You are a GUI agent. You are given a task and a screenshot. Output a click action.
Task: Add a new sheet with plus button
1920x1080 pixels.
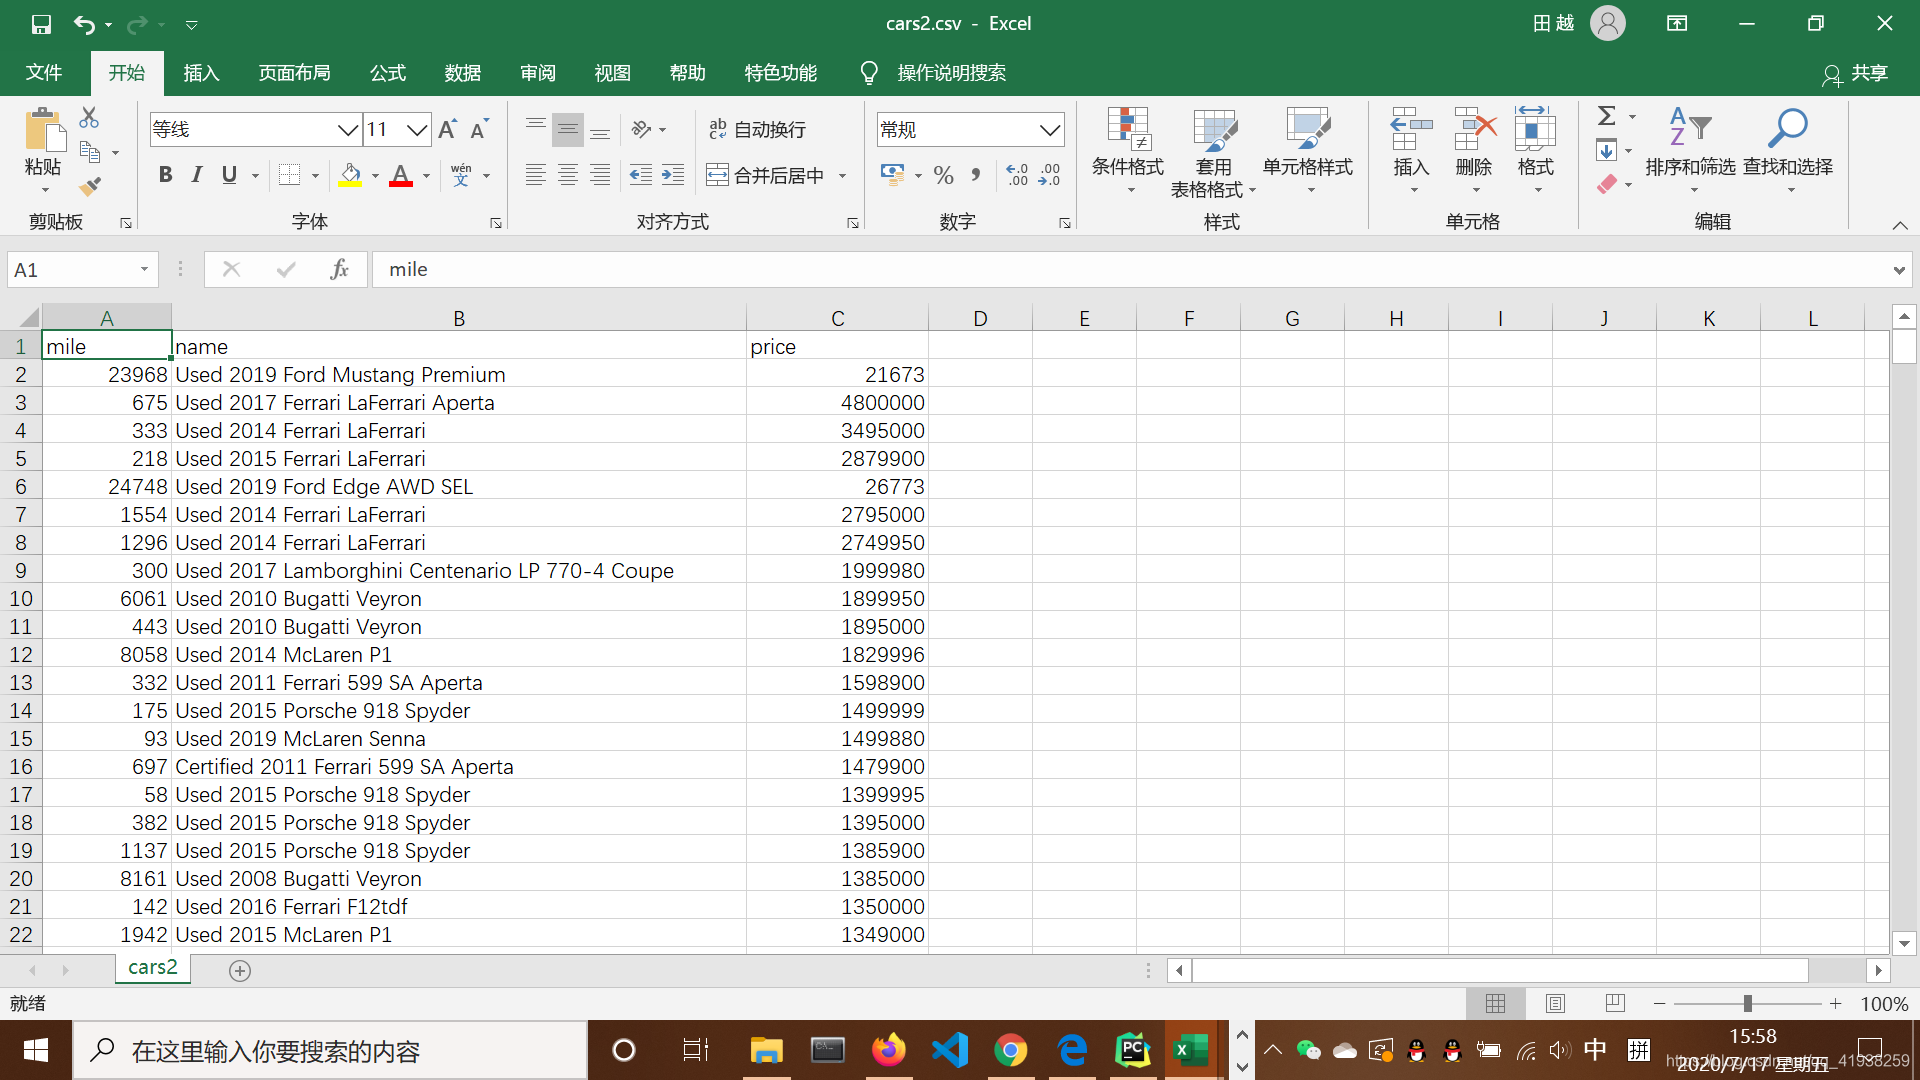pyautogui.click(x=240, y=970)
